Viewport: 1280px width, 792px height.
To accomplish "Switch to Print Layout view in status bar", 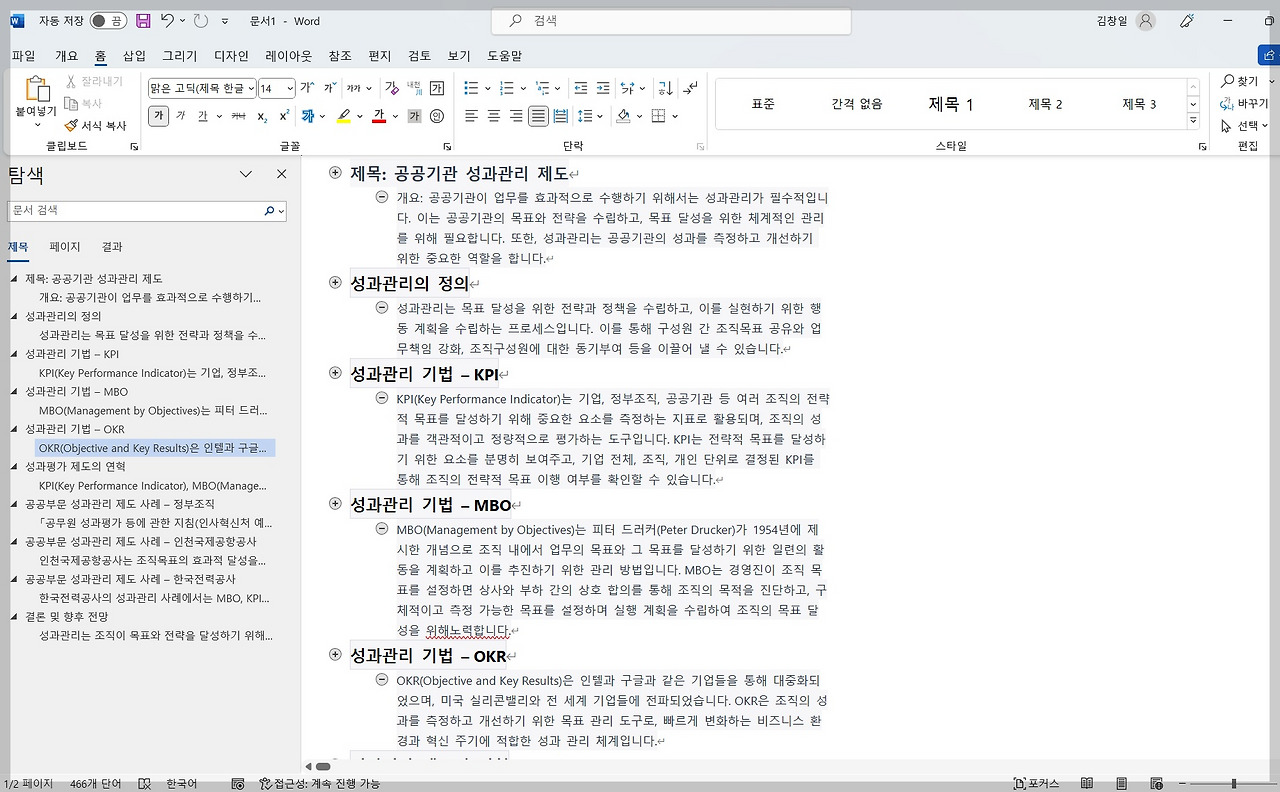I will point(1122,784).
